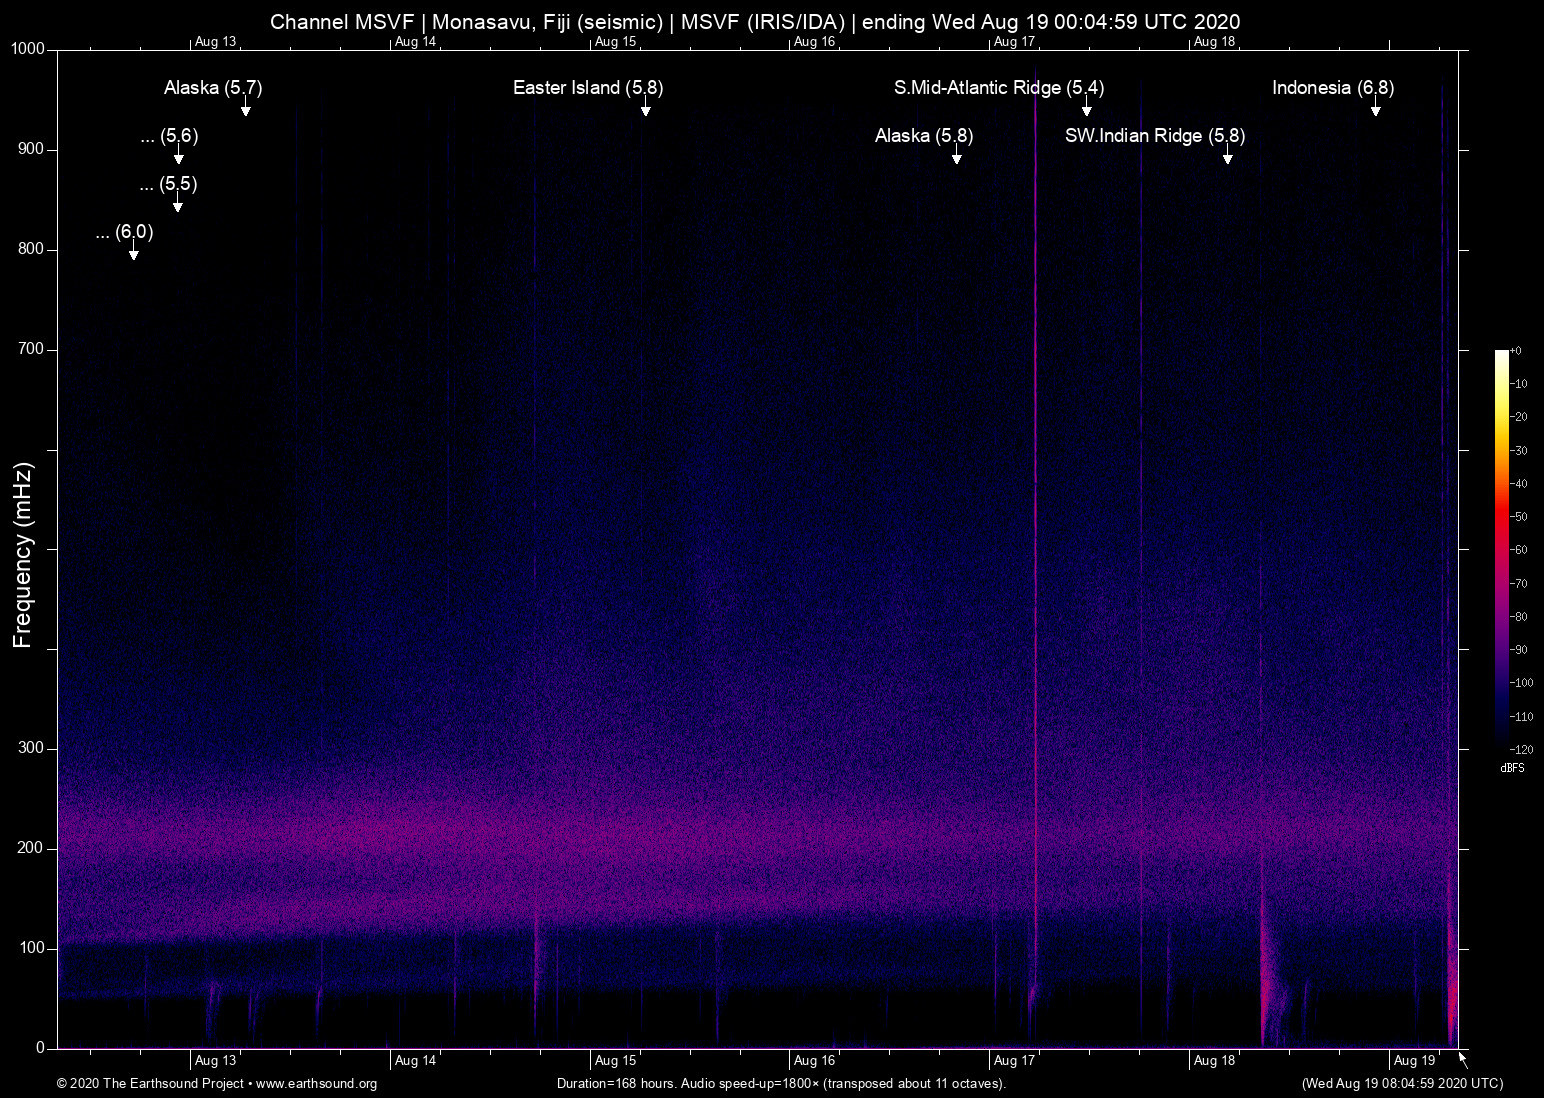This screenshot has height=1098, width=1544.
Task: Select the 100 frequency axis tick label
Action: coord(32,948)
